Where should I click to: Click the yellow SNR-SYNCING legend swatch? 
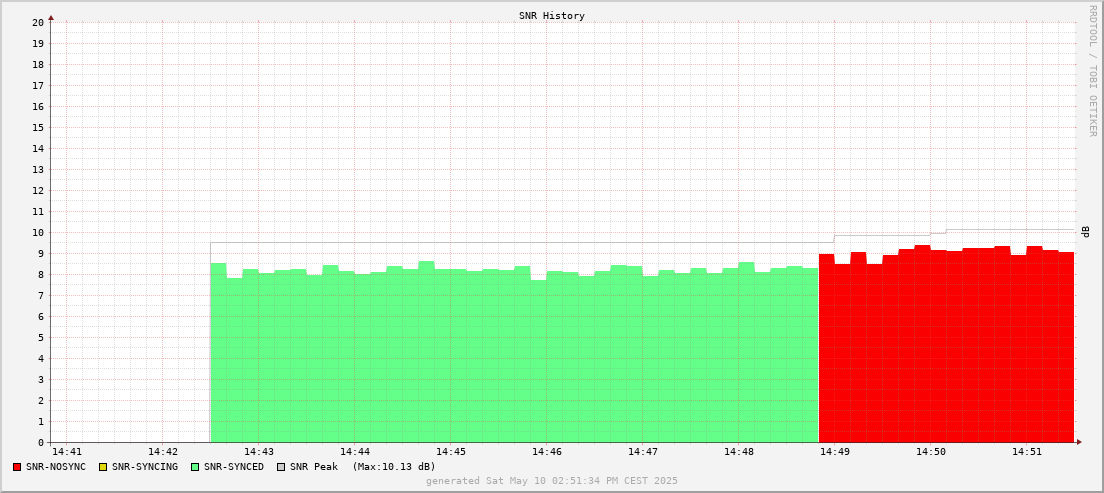[x=103, y=467]
